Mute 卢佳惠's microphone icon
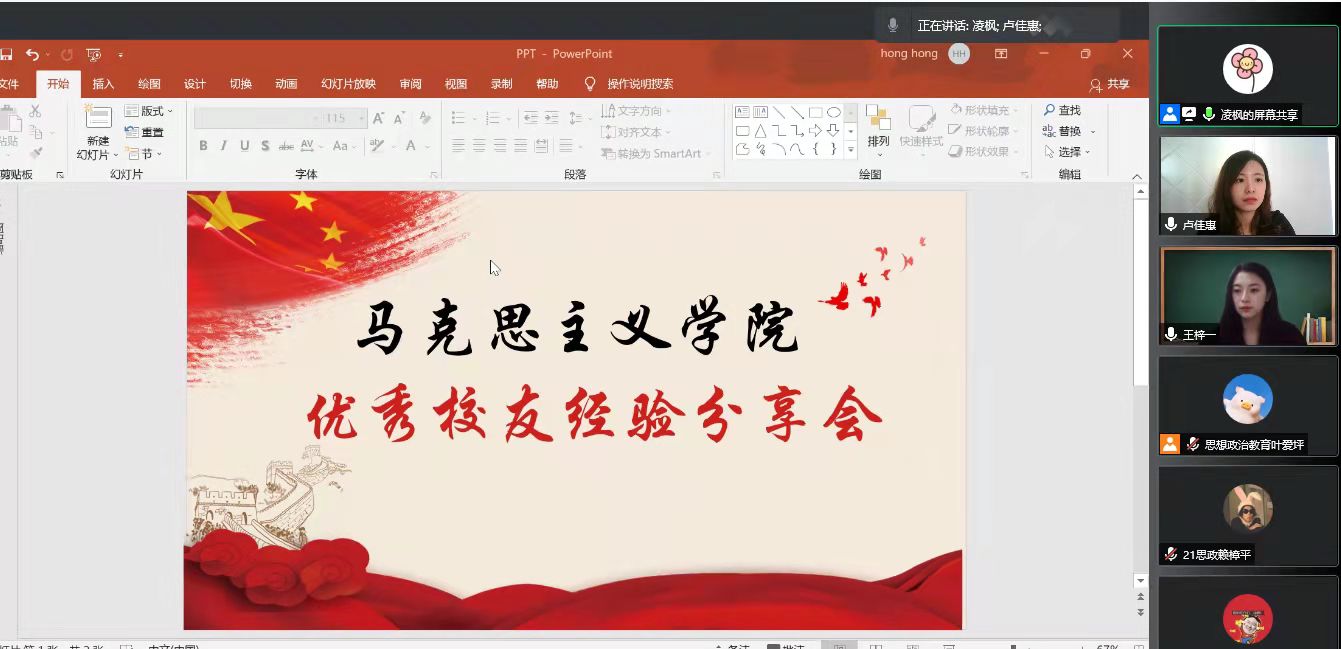This screenshot has height=649, width=1341. click(1170, 225)
